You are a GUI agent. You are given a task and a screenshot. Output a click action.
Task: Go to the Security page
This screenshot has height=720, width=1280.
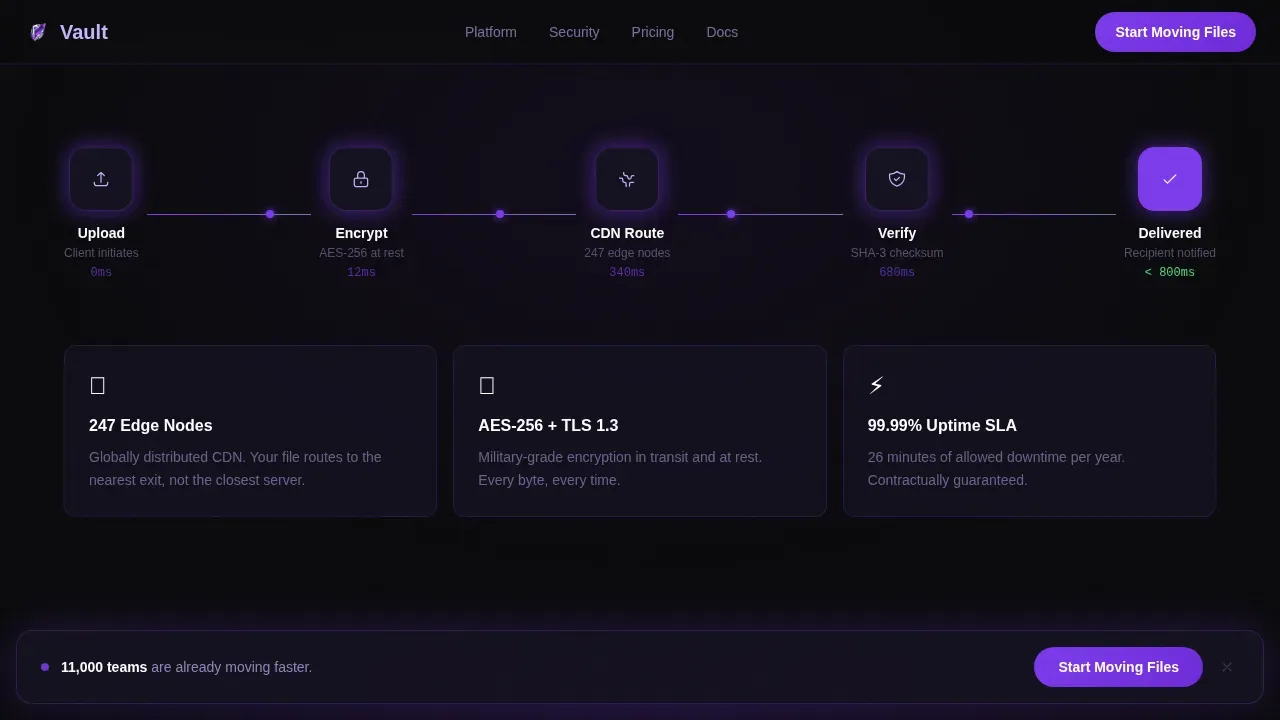click(x=574, y=32)
